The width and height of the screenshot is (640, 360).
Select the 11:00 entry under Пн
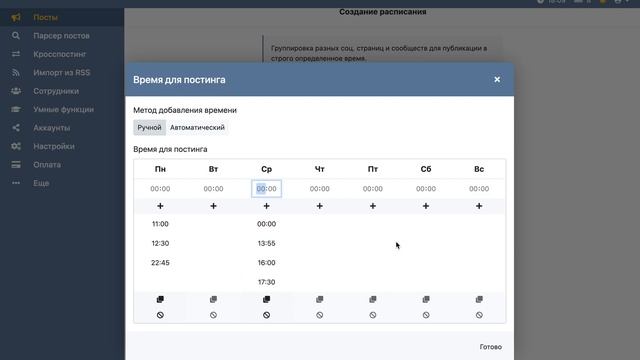(x=160, y=224)
